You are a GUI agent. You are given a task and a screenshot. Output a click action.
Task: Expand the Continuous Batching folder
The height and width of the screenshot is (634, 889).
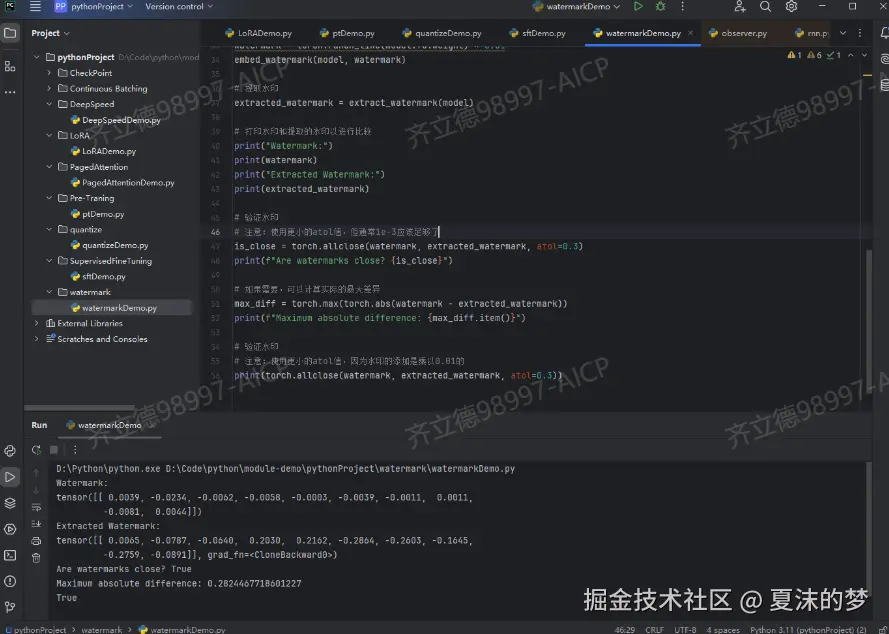pyautogui.click(x=49, y=88)
